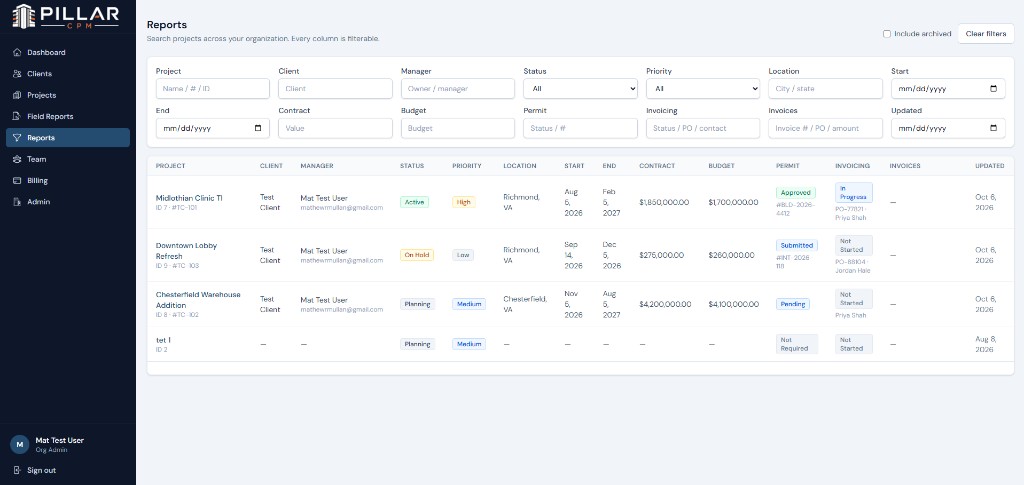Click the Clear filters button

985,34
